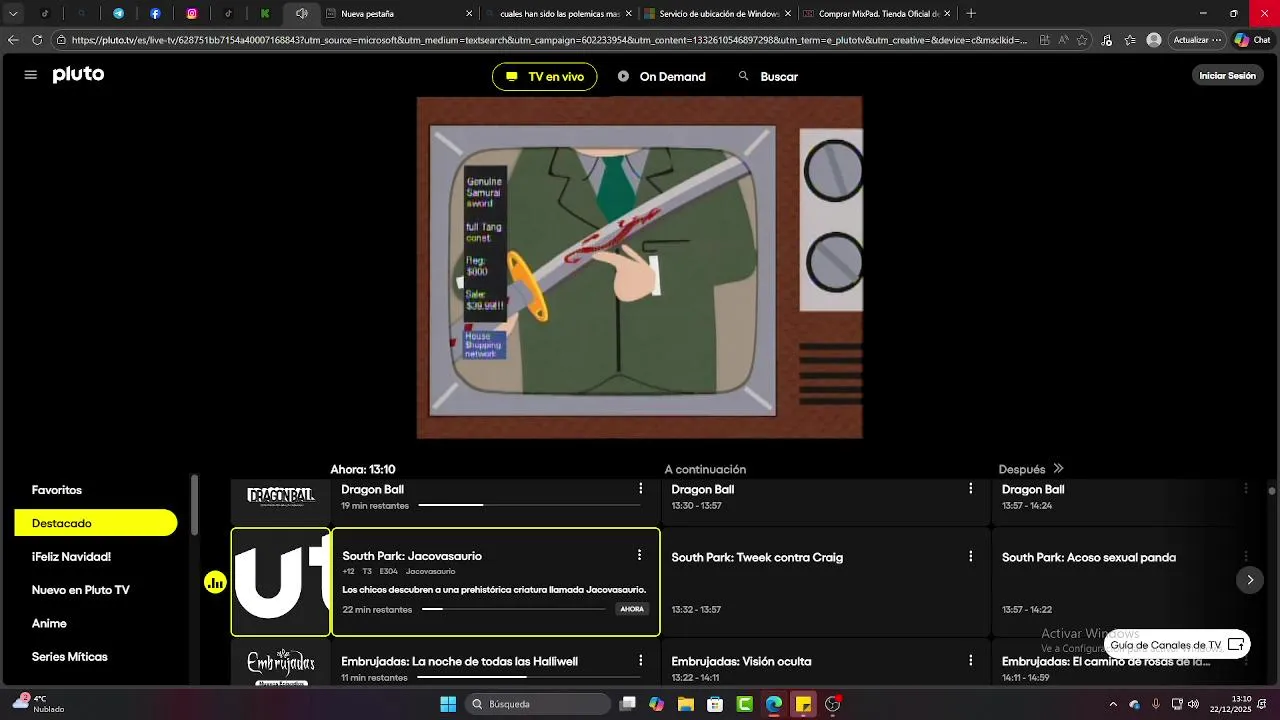The image size is (1280, 720).
Task: Open the Windows Start menu
Action: point(448,704)
